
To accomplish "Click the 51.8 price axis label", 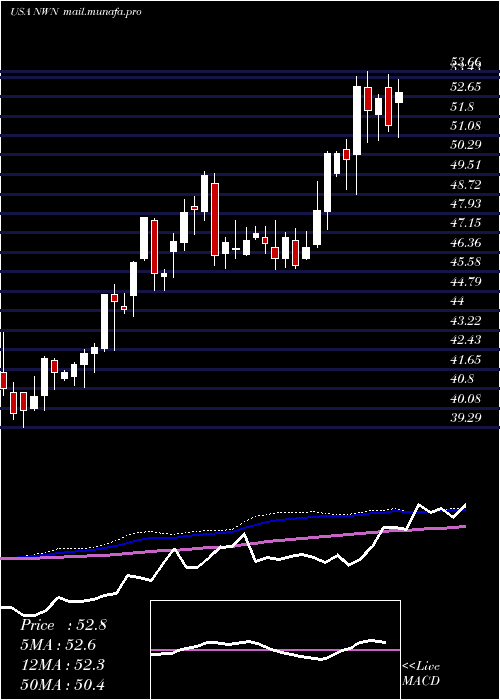I will pos(462,107).
